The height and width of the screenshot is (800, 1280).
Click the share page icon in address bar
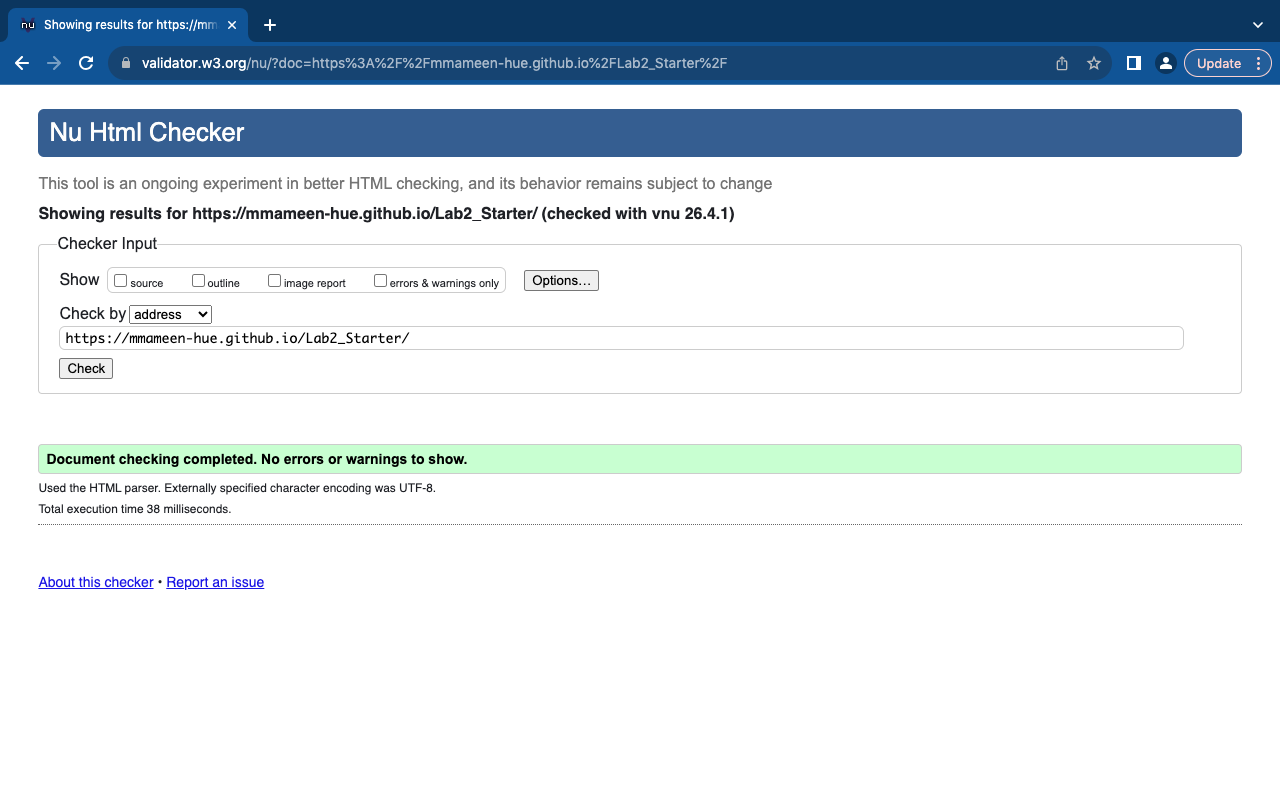(1062, 63)
